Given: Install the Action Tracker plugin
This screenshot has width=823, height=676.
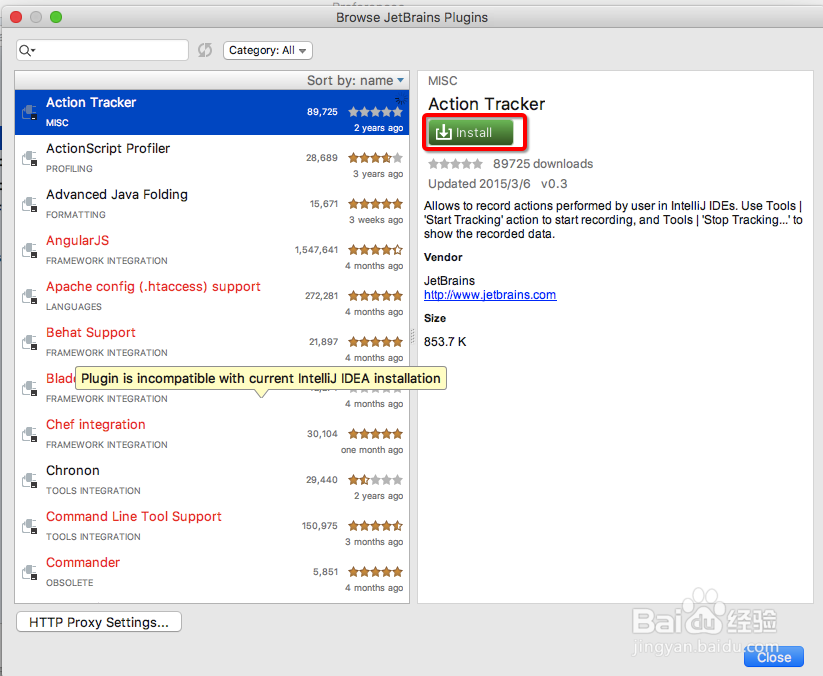Looking at the screenshot, I should [x=470, y=132].
